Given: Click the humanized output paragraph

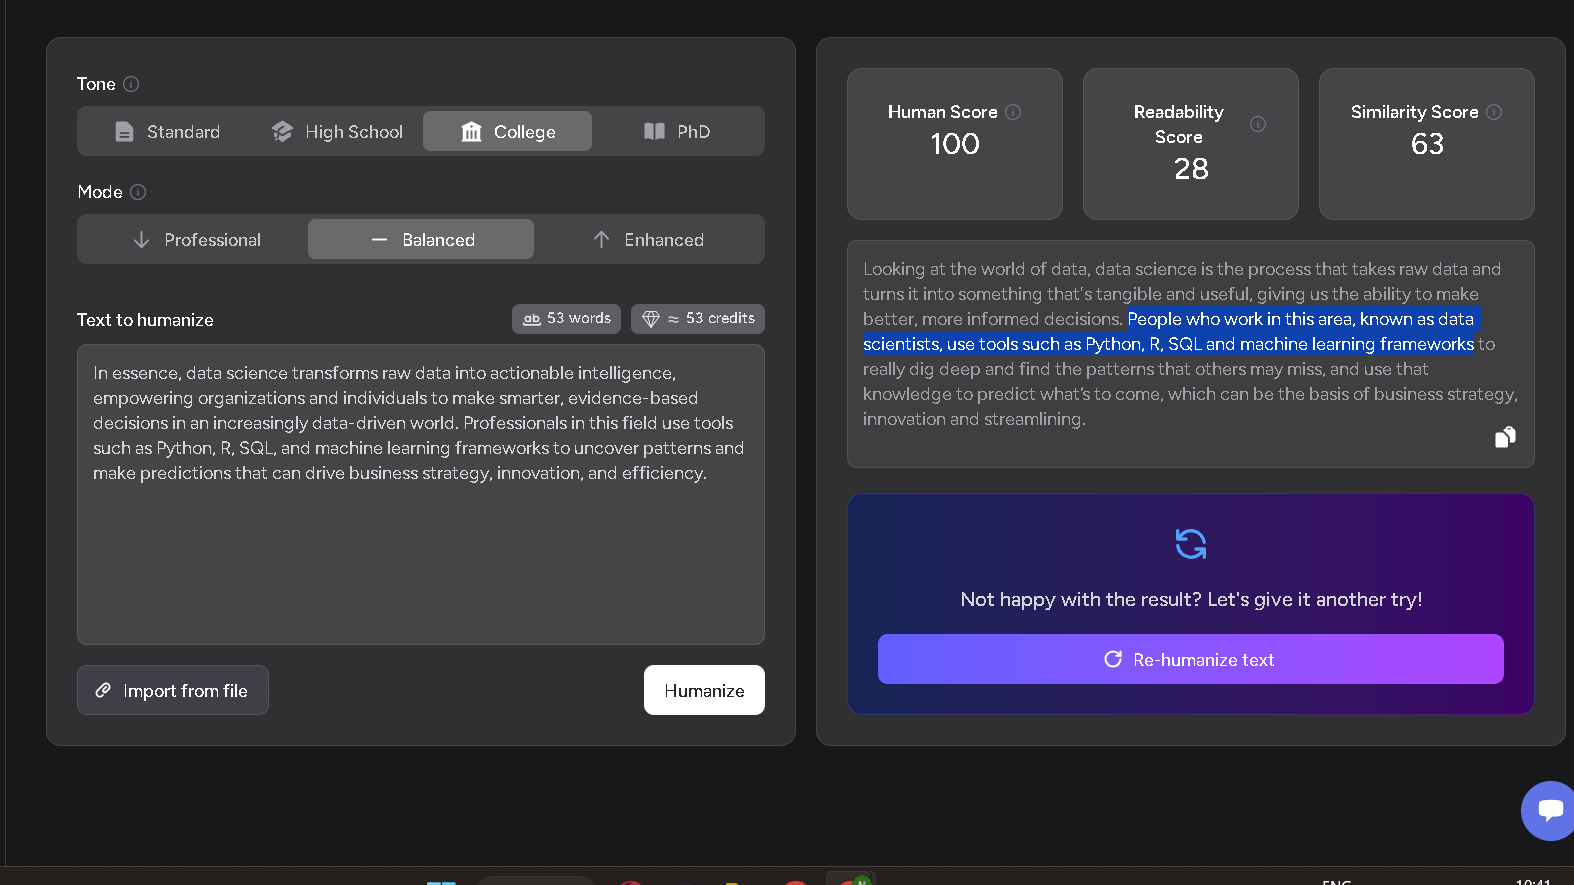Looking at the screenshot, I should point(1190,344).
